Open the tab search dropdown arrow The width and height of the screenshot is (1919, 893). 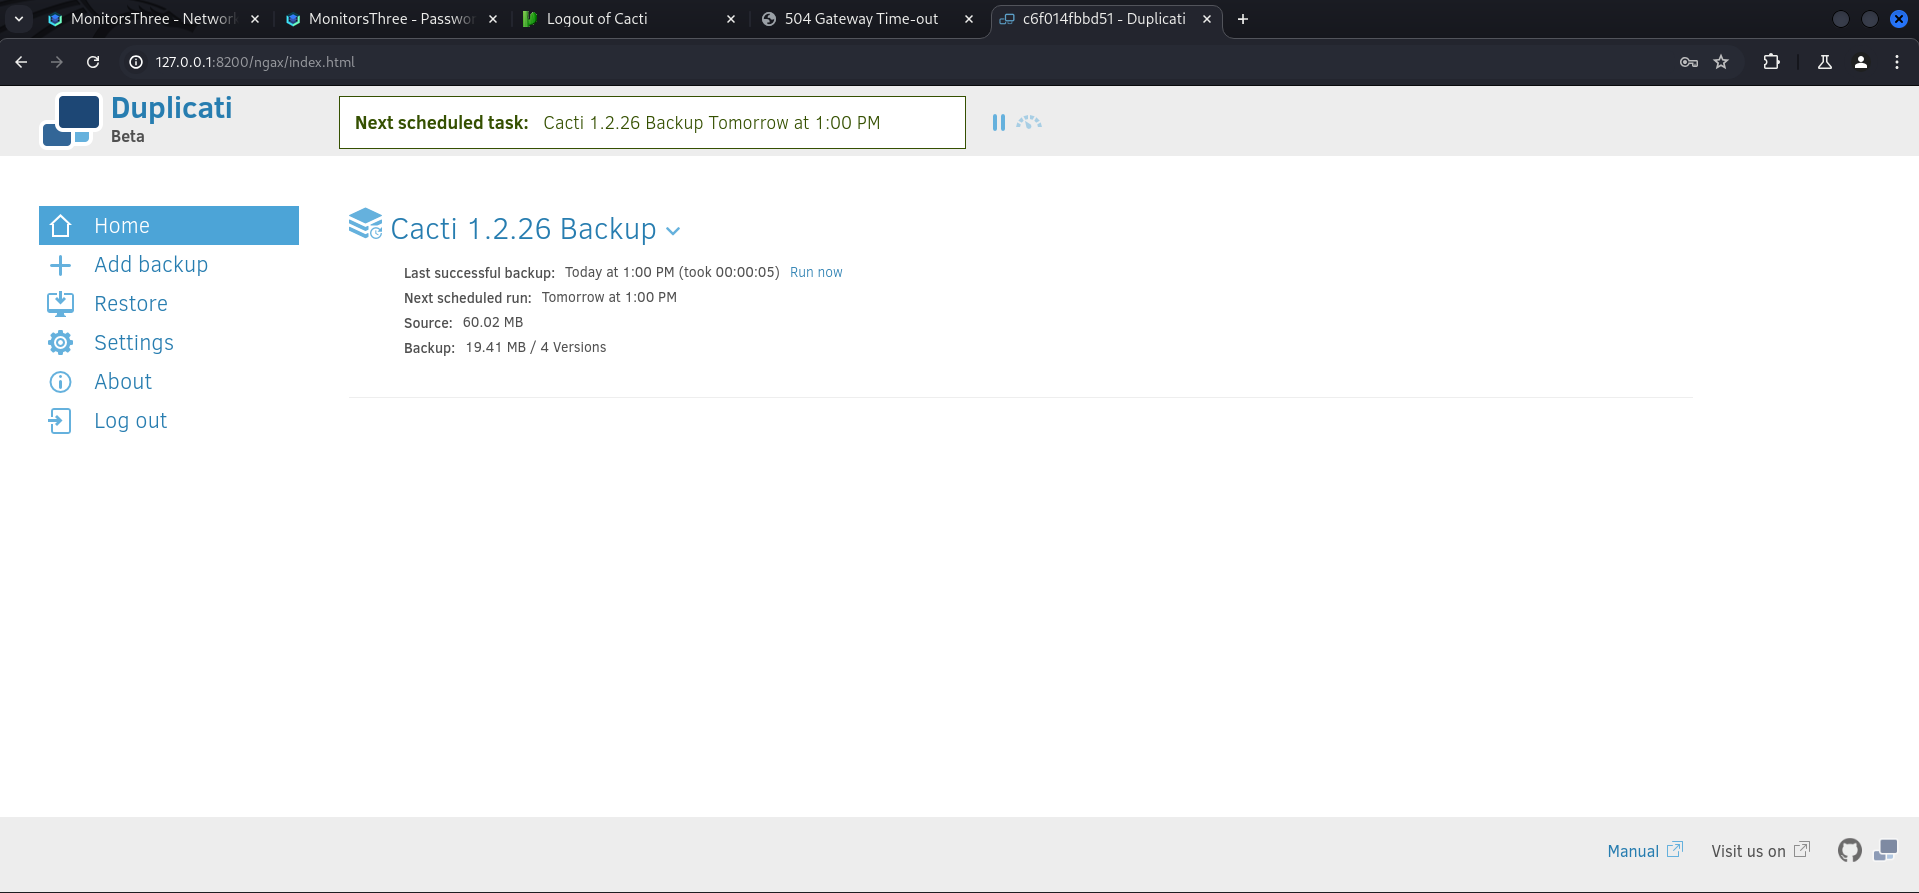click(19, 19)
